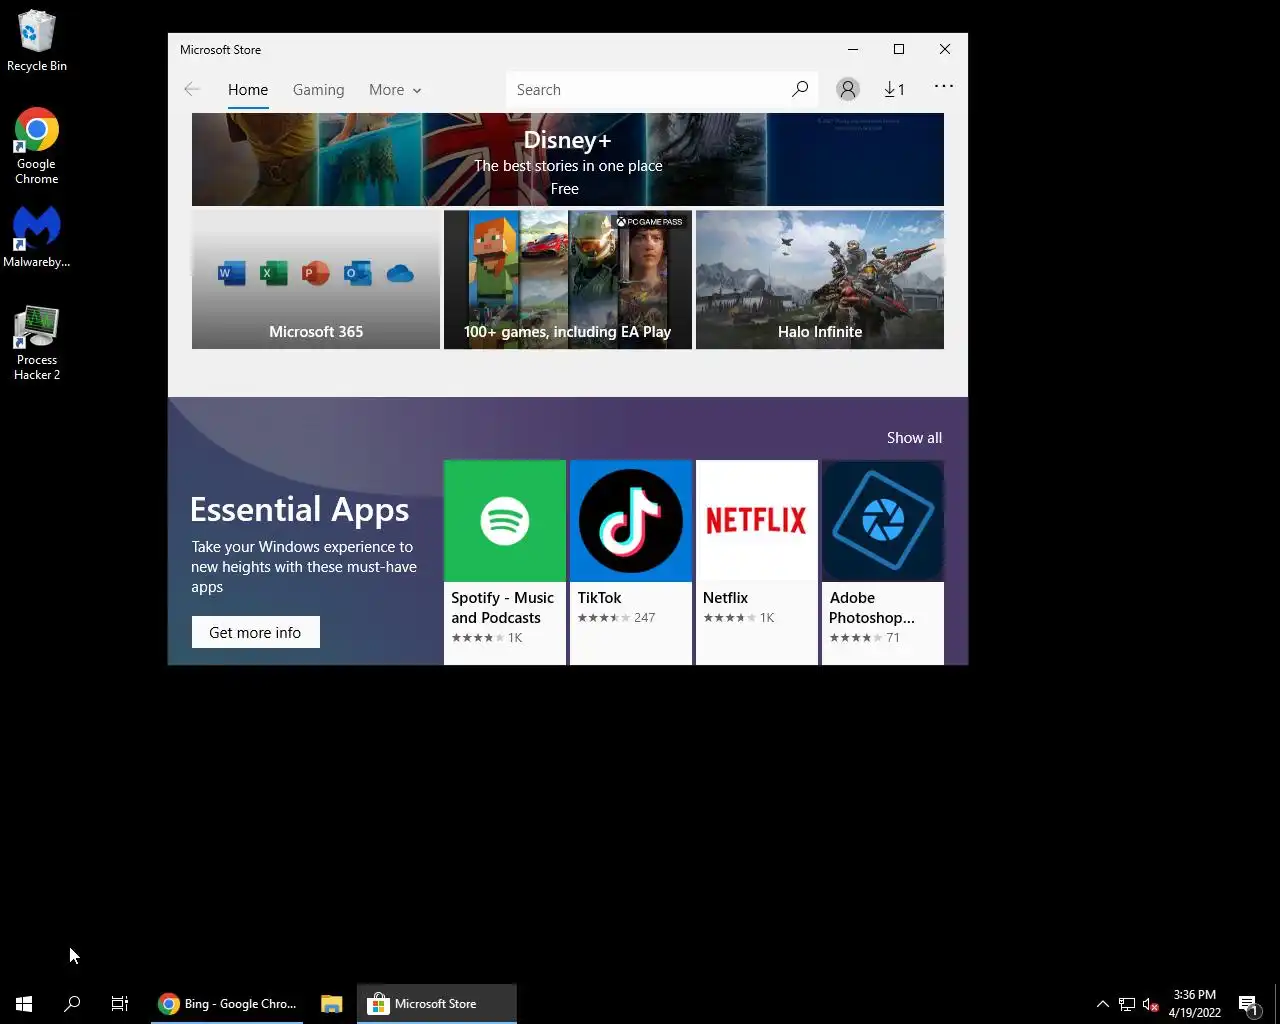Open the Halo Infinite tile
Screen dimensions: 1280x1024
point(820,280)
